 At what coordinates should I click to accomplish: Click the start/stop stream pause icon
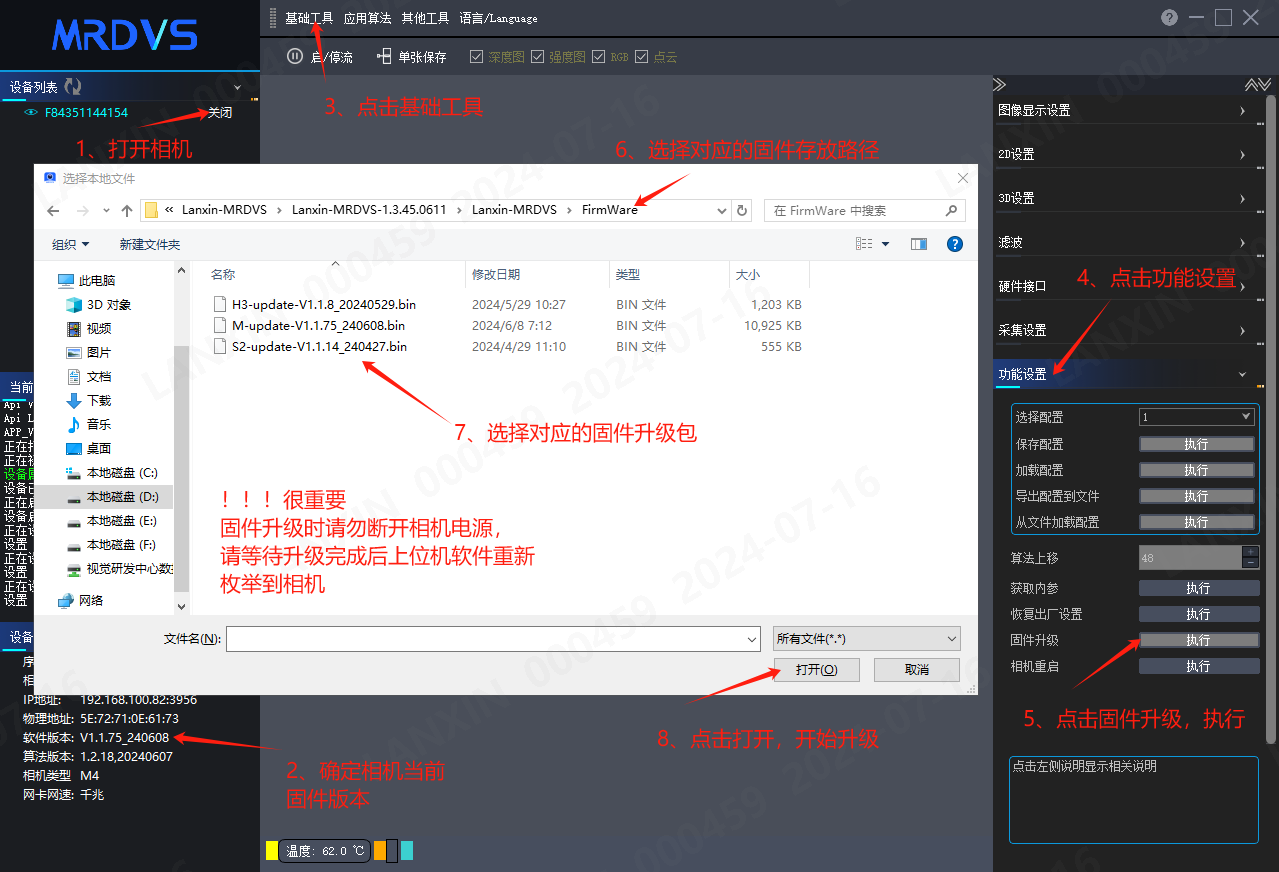[295, 57]
